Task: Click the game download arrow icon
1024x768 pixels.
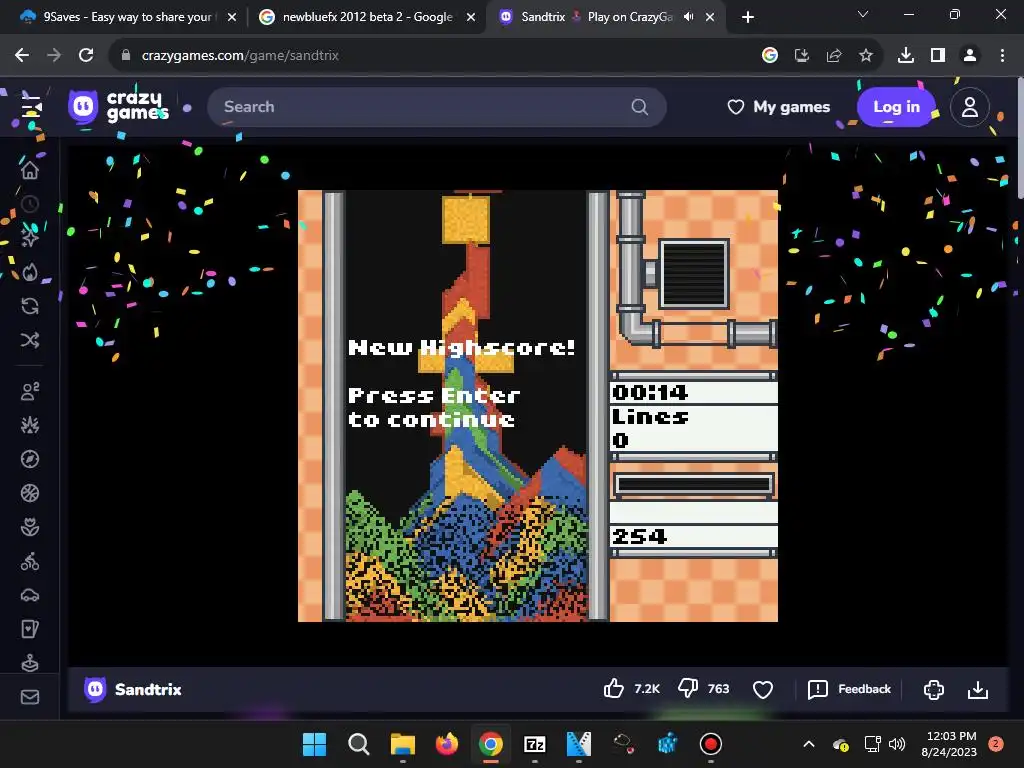Action: point(978,689)
